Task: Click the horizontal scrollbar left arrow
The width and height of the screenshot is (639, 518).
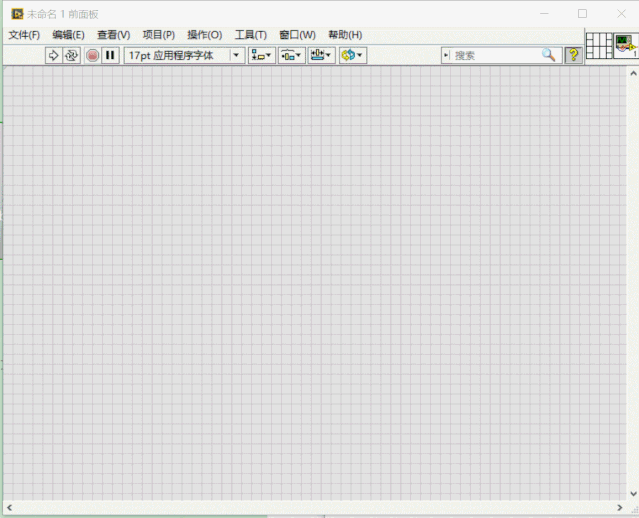Action: tap(9, 507)
